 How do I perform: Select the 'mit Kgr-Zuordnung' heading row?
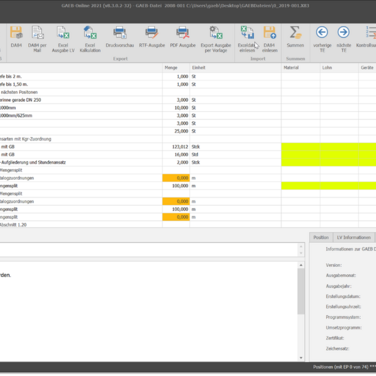coord(188,139)
